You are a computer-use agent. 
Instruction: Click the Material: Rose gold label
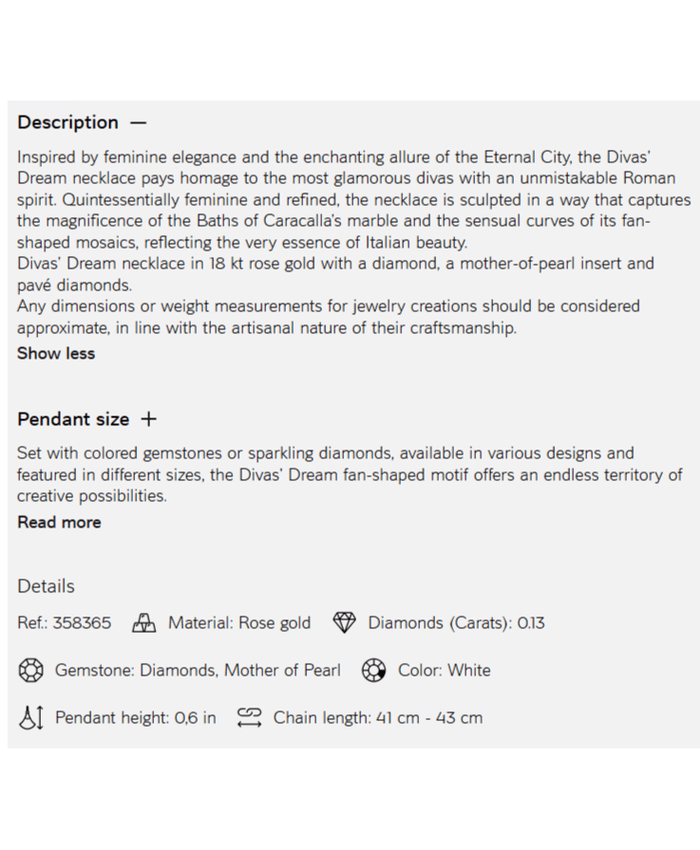pyautogui.click(x=239, y=623)
